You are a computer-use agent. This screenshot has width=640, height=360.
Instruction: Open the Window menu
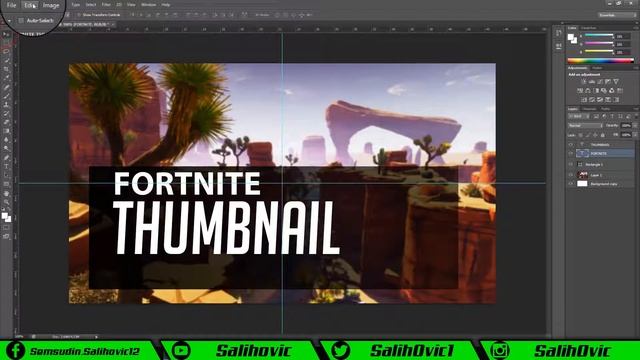coord(149,5)
